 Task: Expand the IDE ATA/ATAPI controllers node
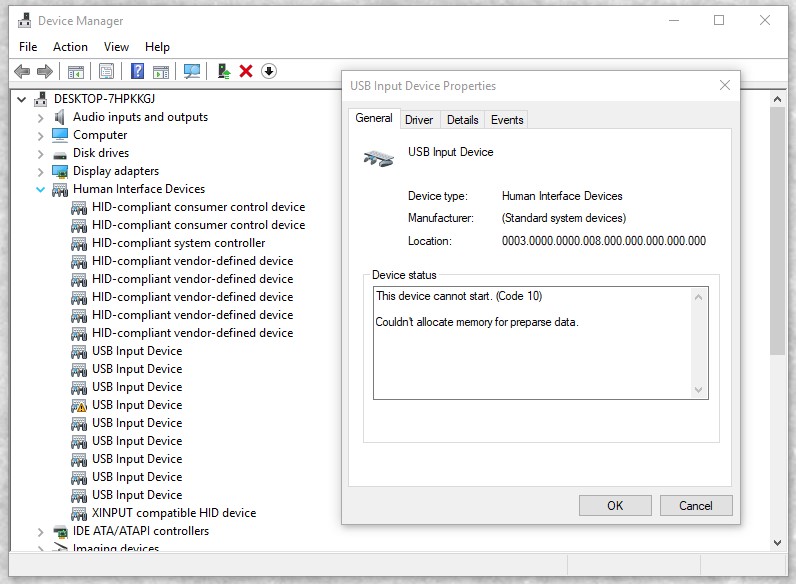click(x=41, y=532)
